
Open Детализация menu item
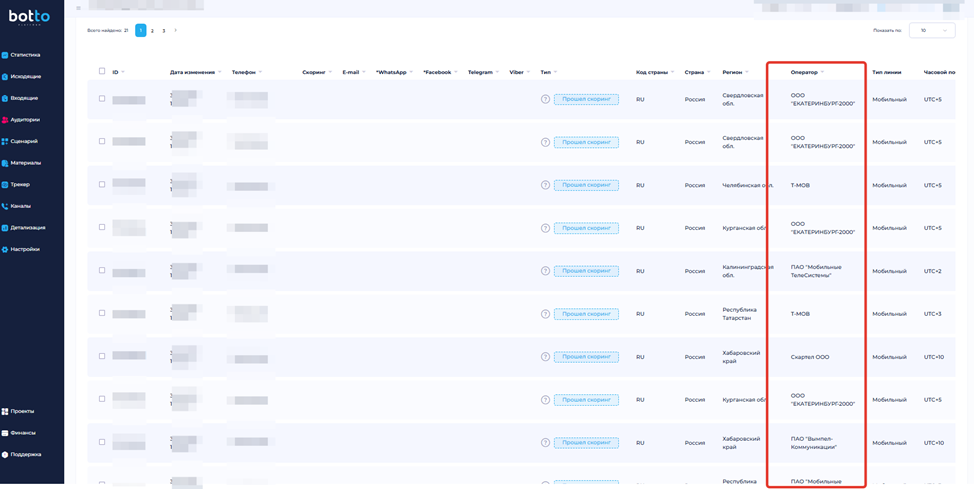coord(28,228)
